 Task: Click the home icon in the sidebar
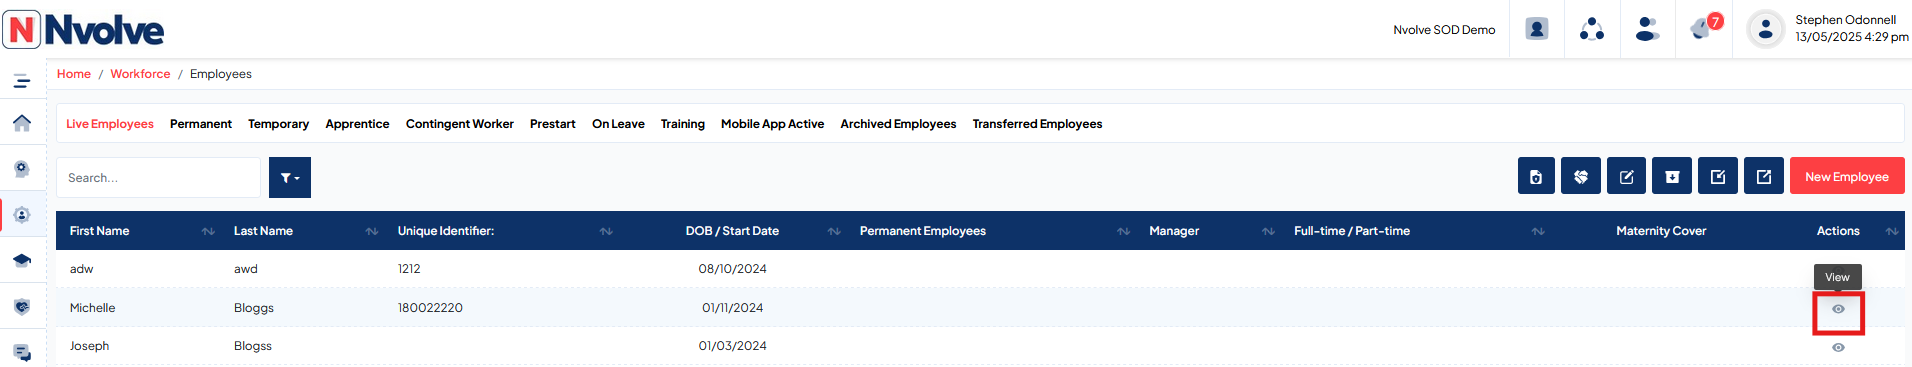pos(22,123)
